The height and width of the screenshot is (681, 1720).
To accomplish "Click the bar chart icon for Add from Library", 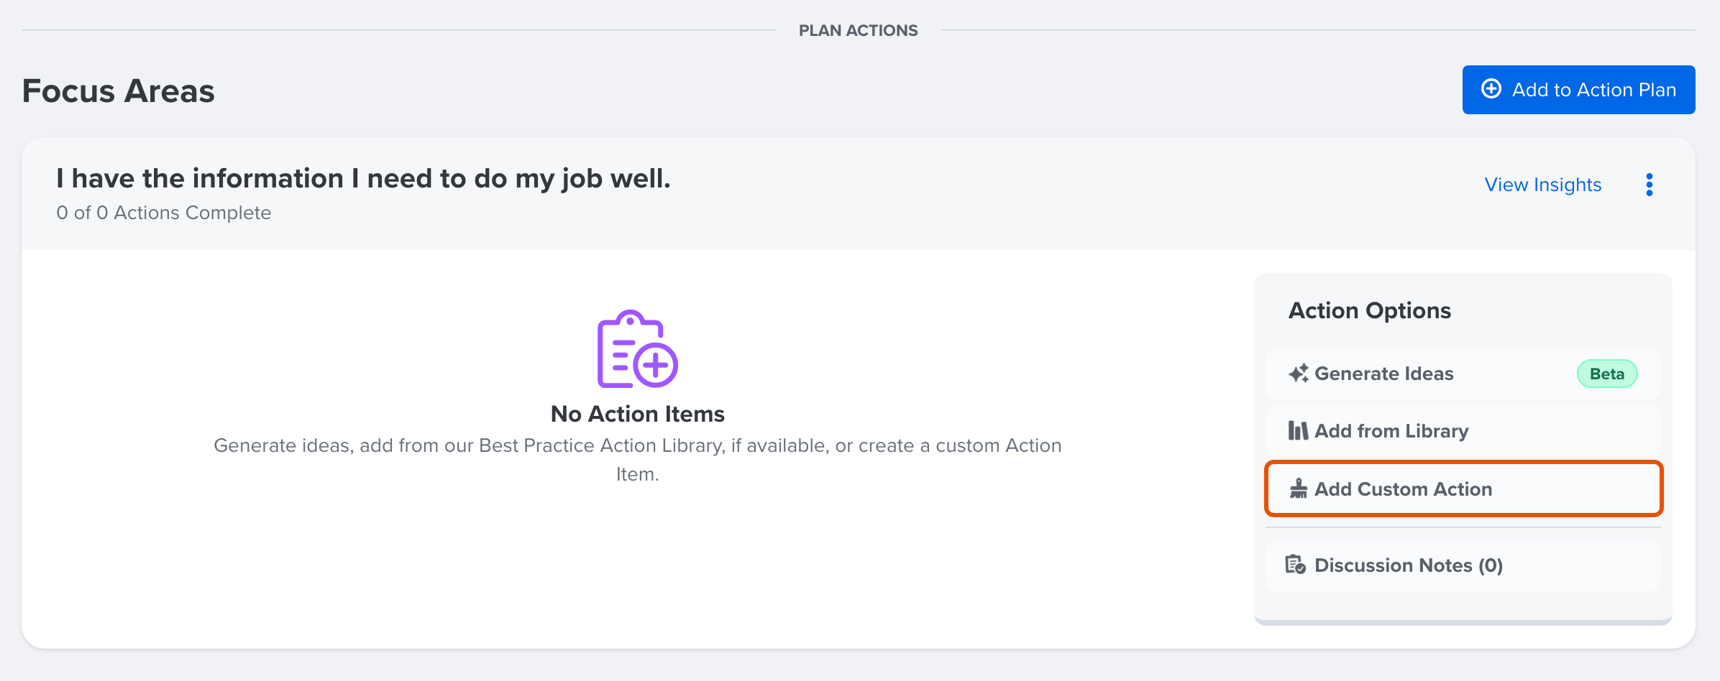I will pos(1297,430).
